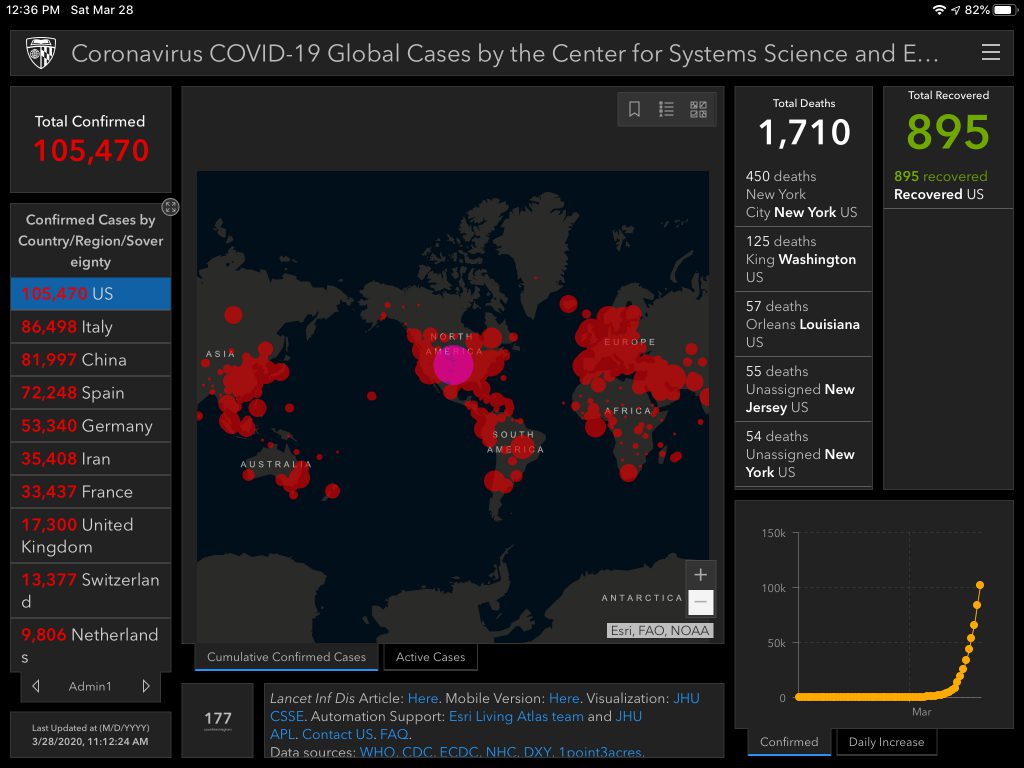
Task: Show the map legend list icon
Action: (x=666, y=109)
